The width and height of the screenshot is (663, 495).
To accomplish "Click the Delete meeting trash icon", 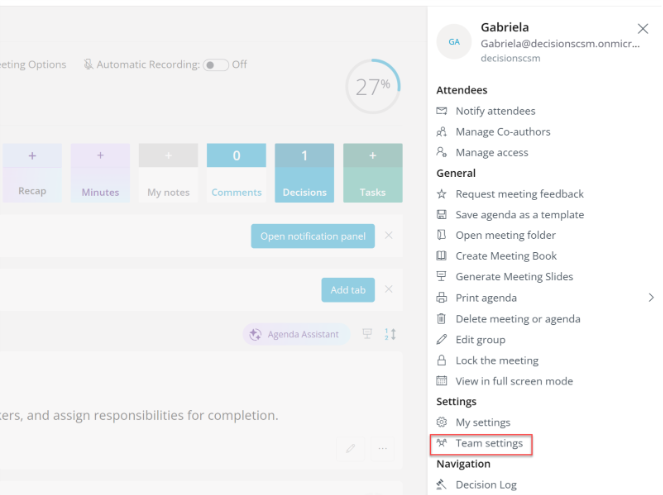I will click(442, 319).
